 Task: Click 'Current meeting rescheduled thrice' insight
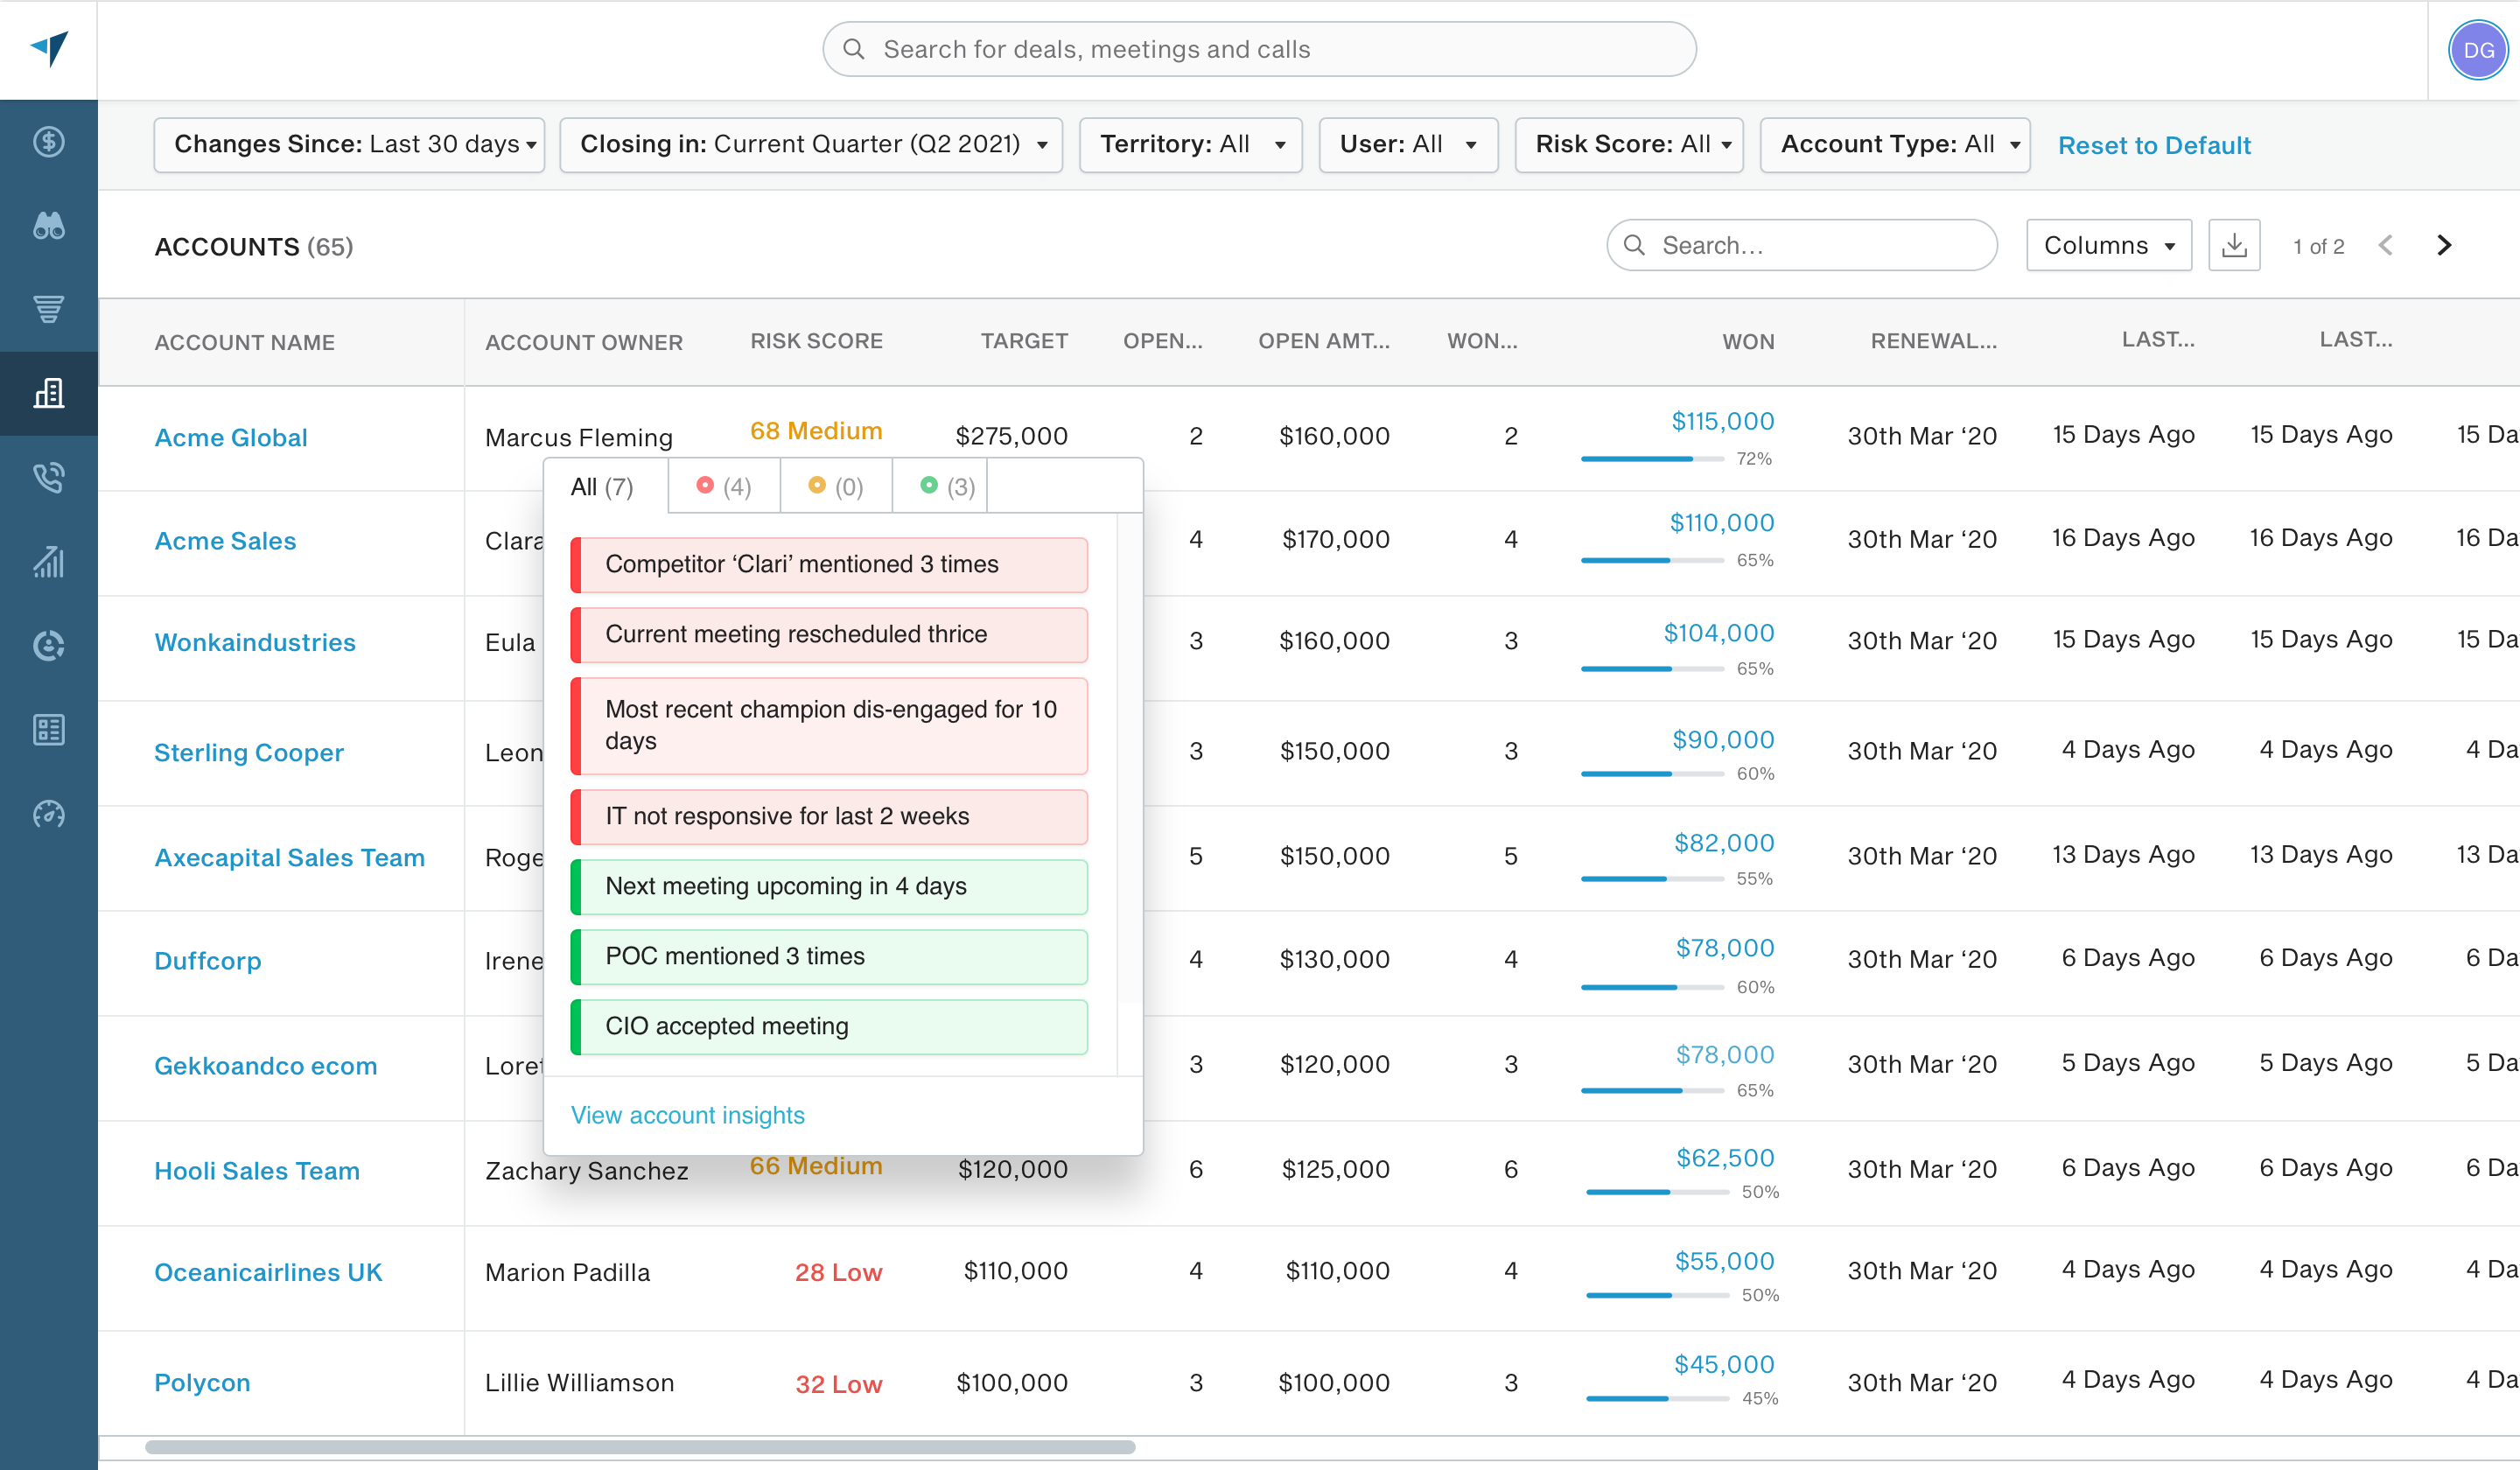(x=829, y=635)
